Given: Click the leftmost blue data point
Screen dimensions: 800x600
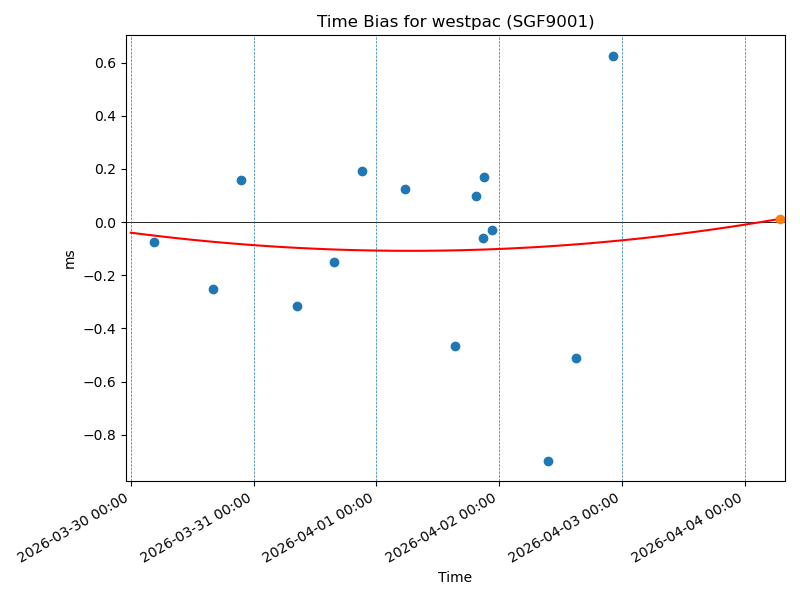Looking at the screenshot, I should (x=154, y=242).
